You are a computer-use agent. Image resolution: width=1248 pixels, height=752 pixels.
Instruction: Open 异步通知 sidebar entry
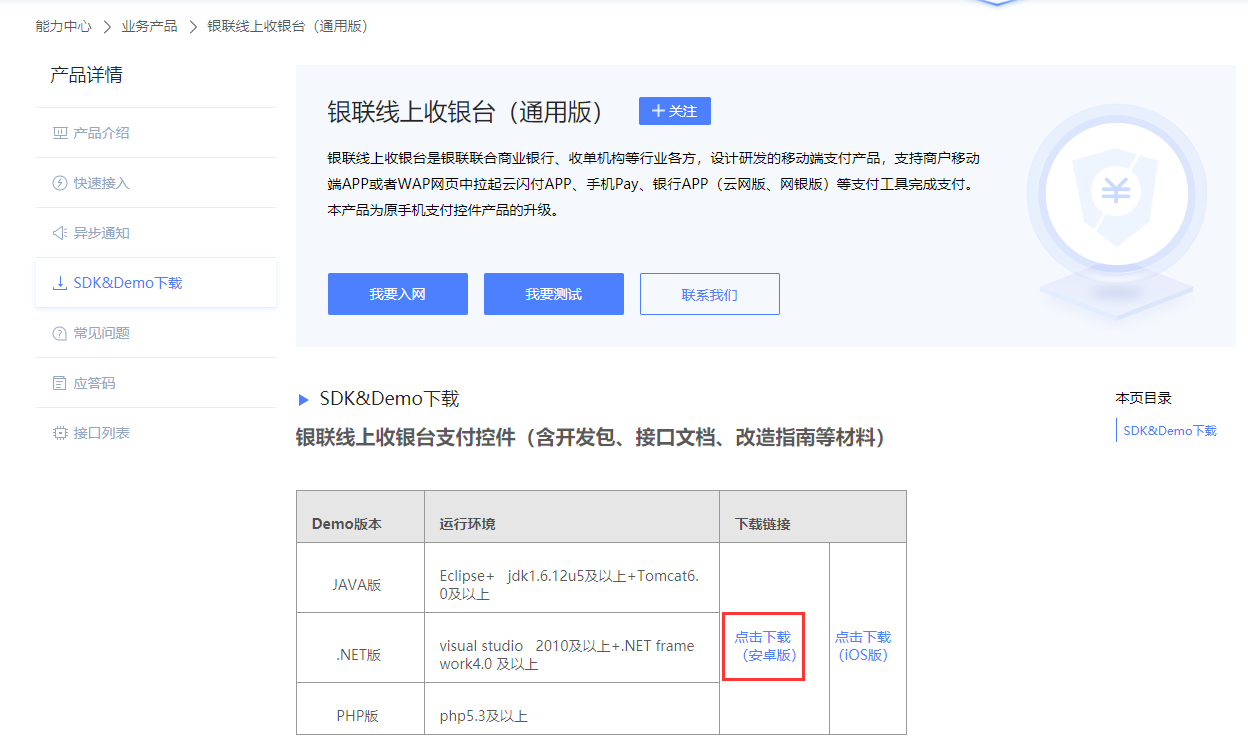coord(156,233)
